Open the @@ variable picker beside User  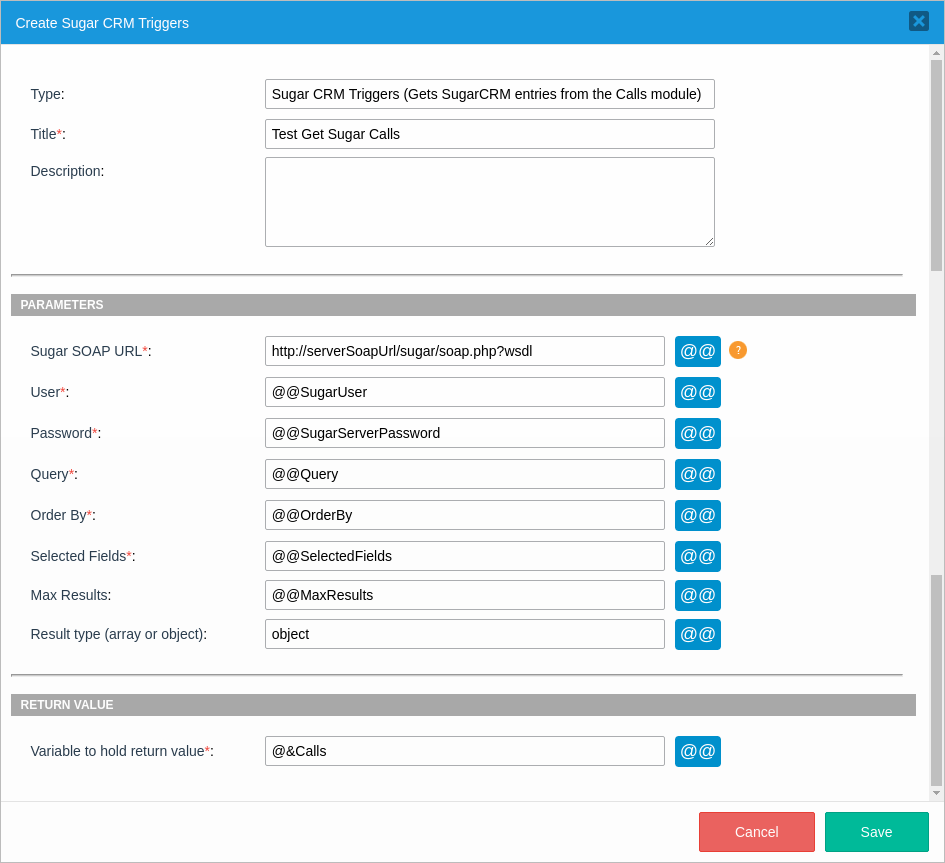tap(697, 392)
